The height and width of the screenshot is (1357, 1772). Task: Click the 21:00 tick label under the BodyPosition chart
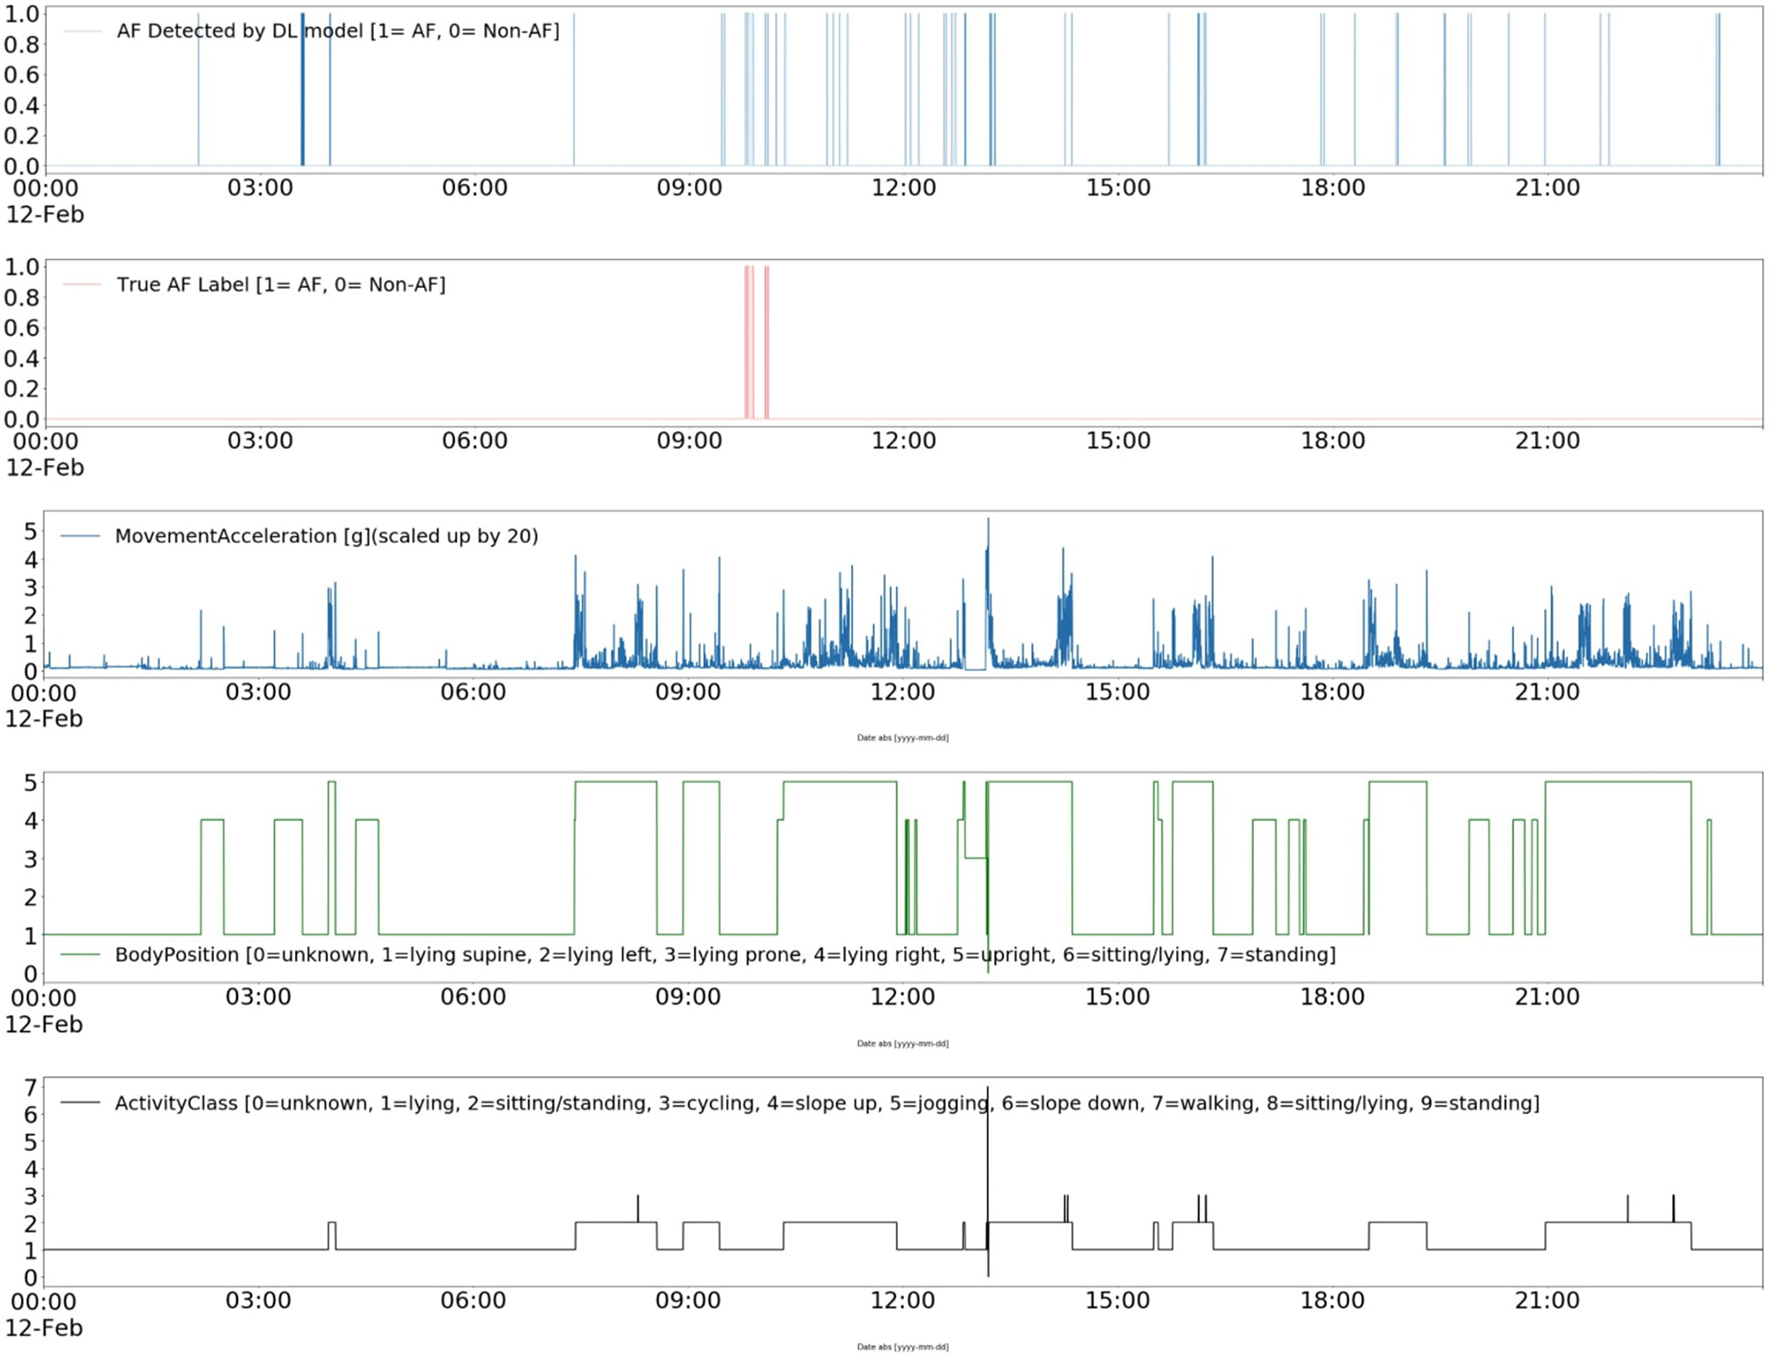pyautogui.click(x=1546, y=997)
